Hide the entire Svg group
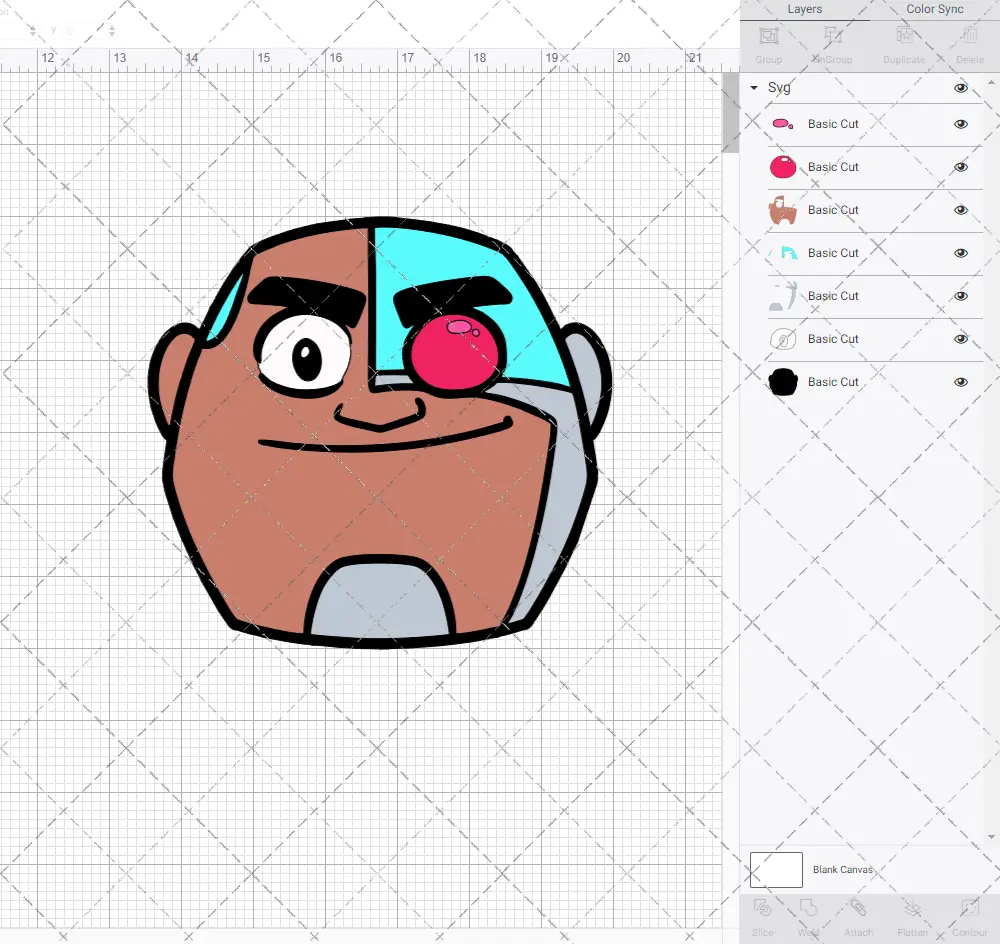The height and width of the screenshot is (944, 1000). (x=961, y=88)
